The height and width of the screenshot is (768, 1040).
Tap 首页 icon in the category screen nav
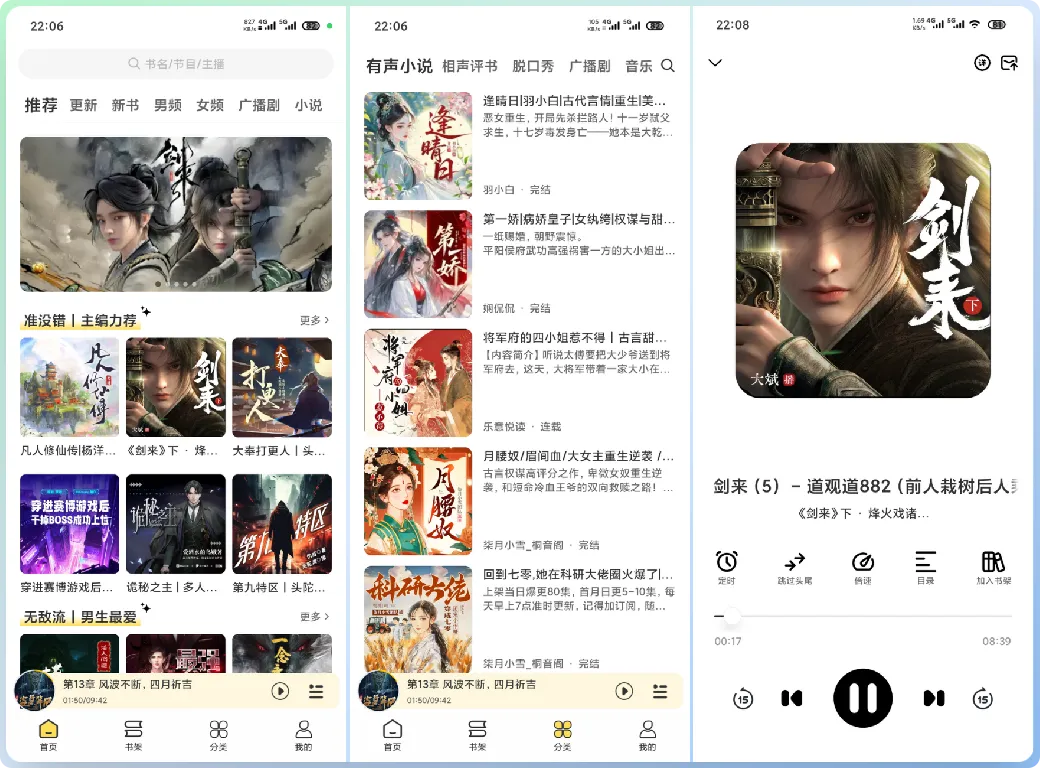click(x=392, y=730)
